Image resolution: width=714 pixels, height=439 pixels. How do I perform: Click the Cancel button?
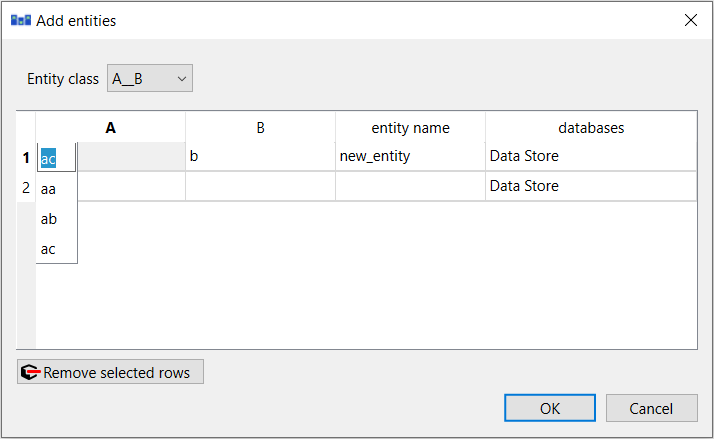click(651, 408)
